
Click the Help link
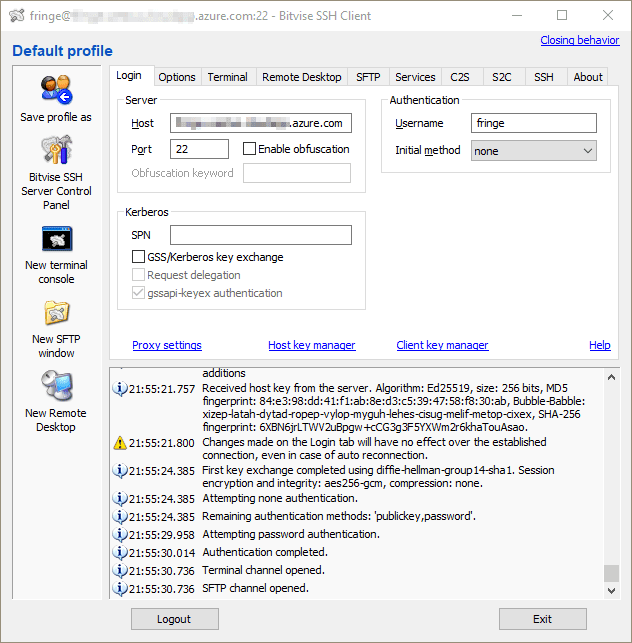click(x=600, y=345)
